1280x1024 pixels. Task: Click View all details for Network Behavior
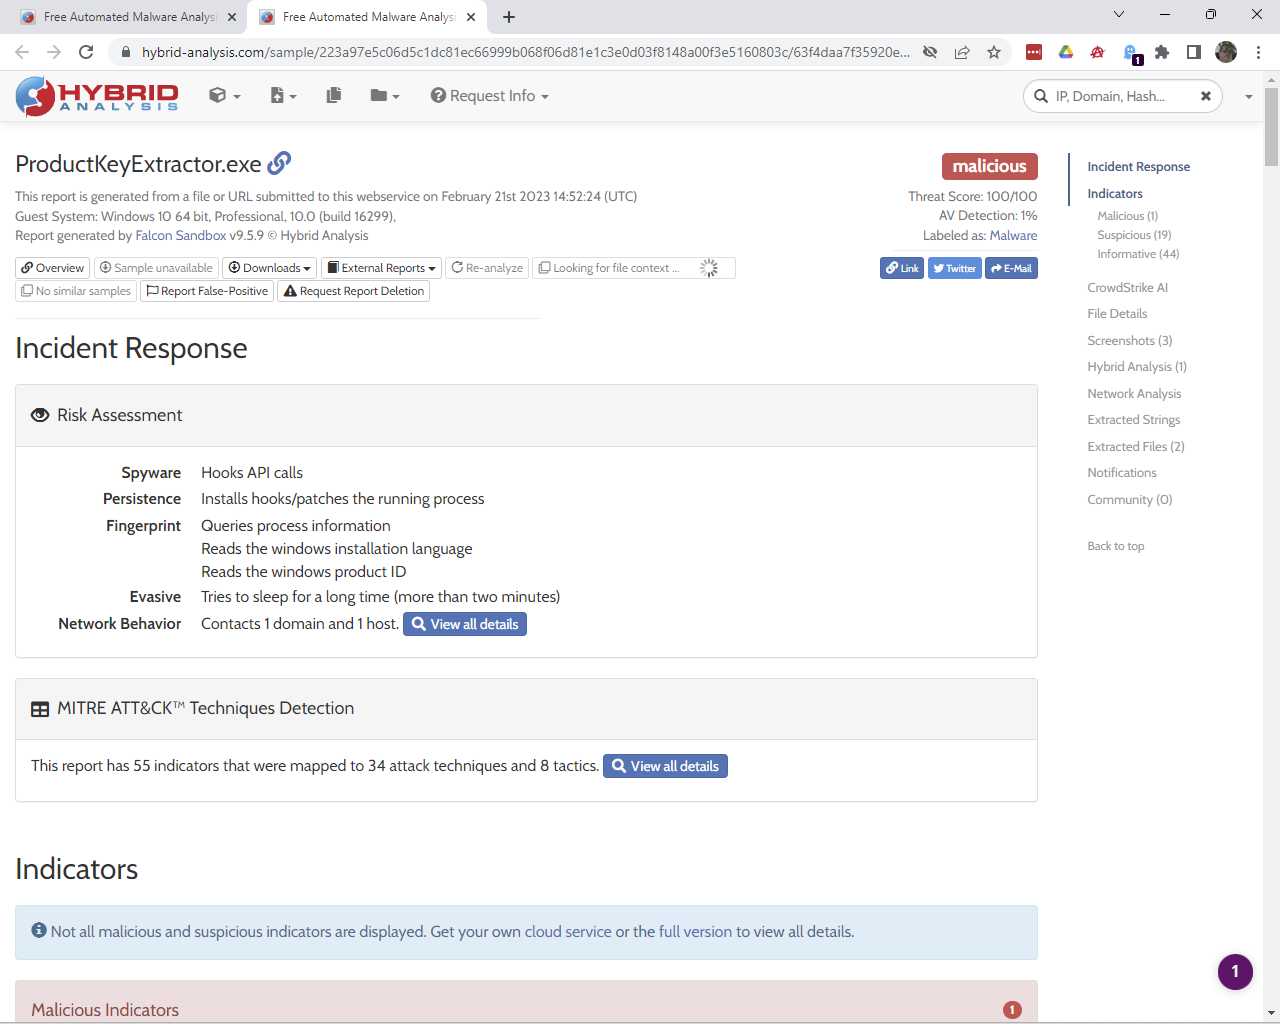(465, 624)
